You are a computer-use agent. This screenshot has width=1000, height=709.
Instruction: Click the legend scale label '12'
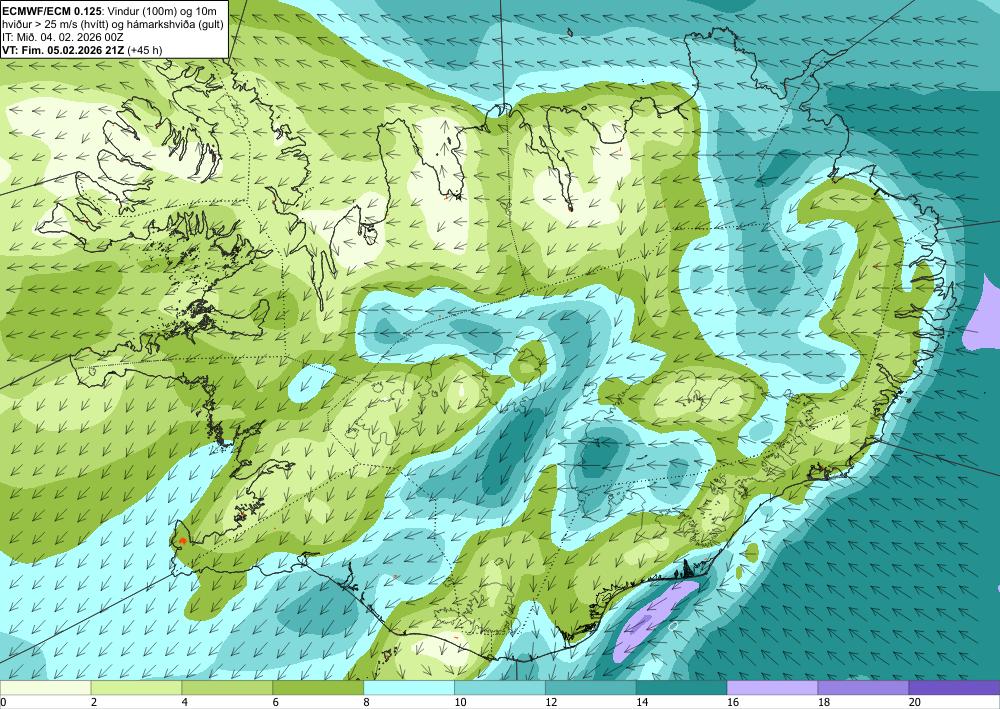(x=551, y=703)
